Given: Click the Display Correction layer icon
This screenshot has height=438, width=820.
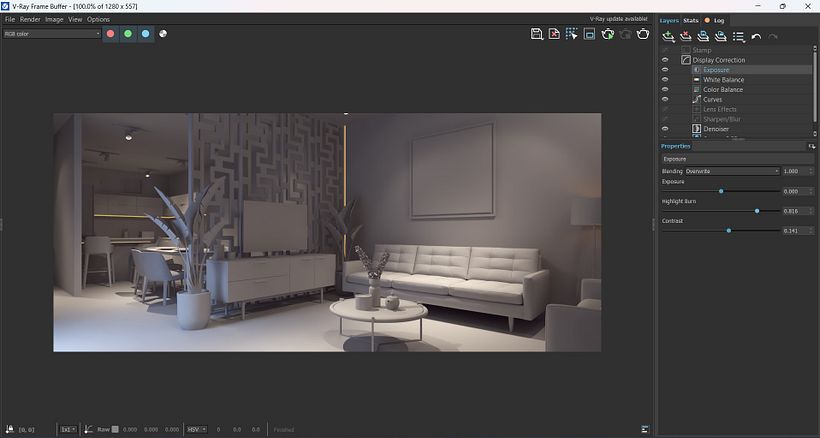Looking at the screenshot, I should pyautogui.click(x=686, y=60).
